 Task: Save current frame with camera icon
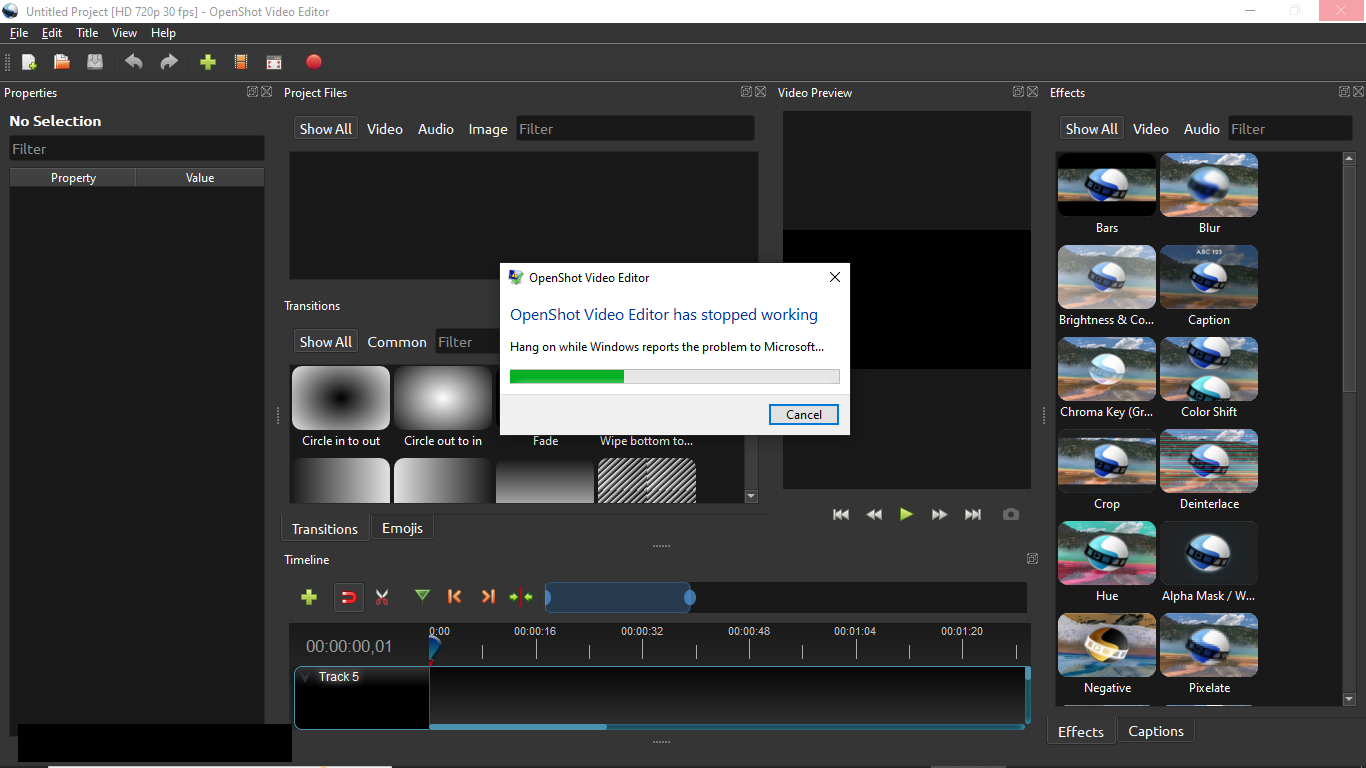(x=1011, y=514)
